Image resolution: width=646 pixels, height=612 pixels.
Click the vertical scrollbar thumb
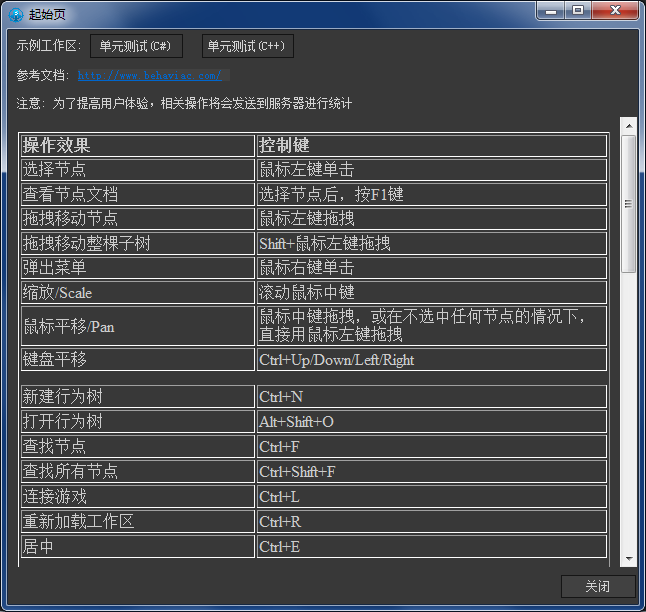[628, 204]
